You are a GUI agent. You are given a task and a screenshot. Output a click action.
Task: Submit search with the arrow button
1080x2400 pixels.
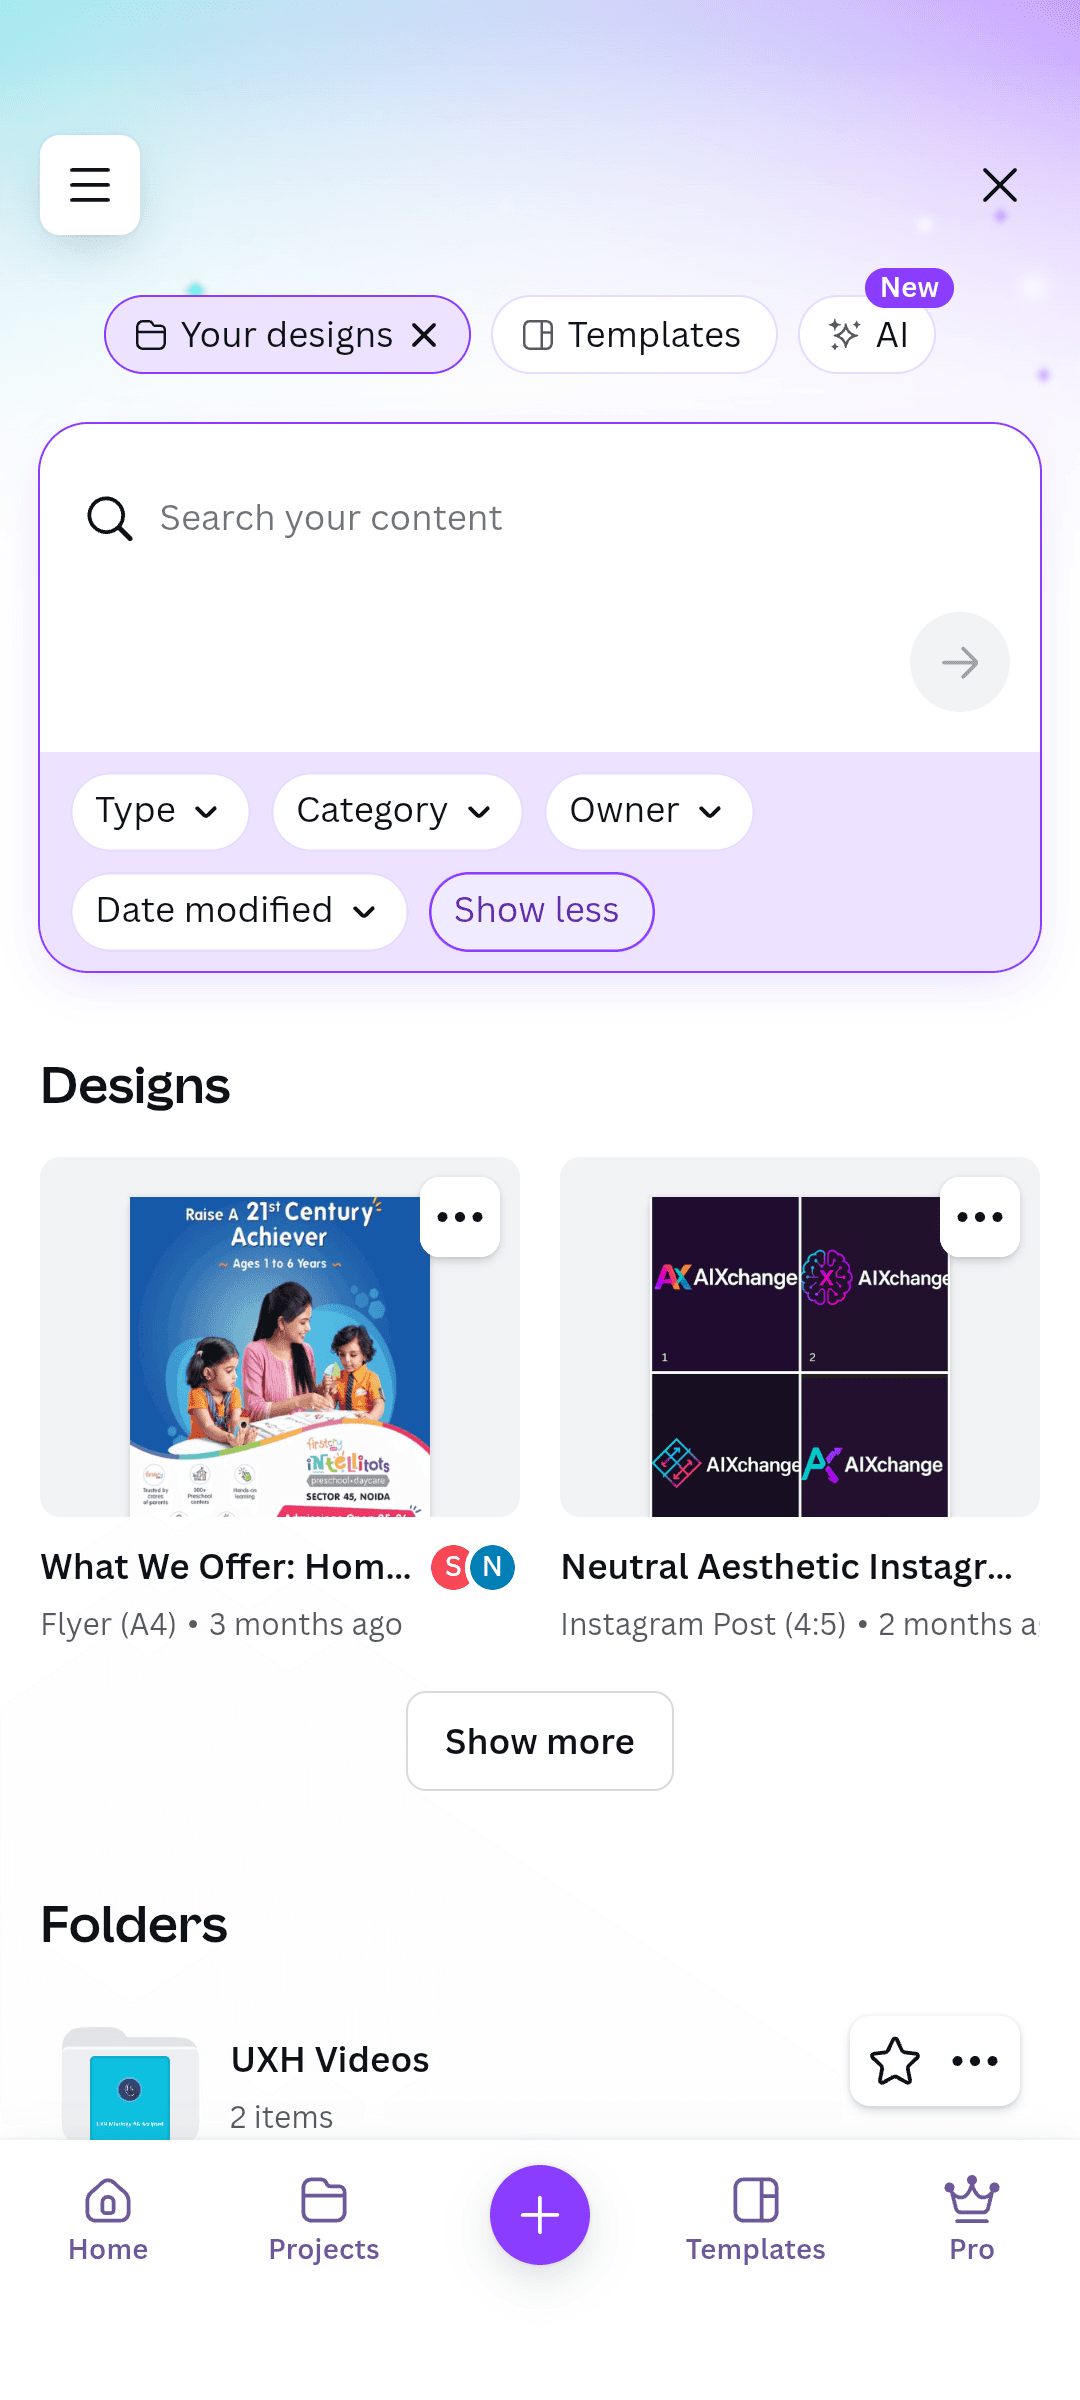[x=960, y=662]
